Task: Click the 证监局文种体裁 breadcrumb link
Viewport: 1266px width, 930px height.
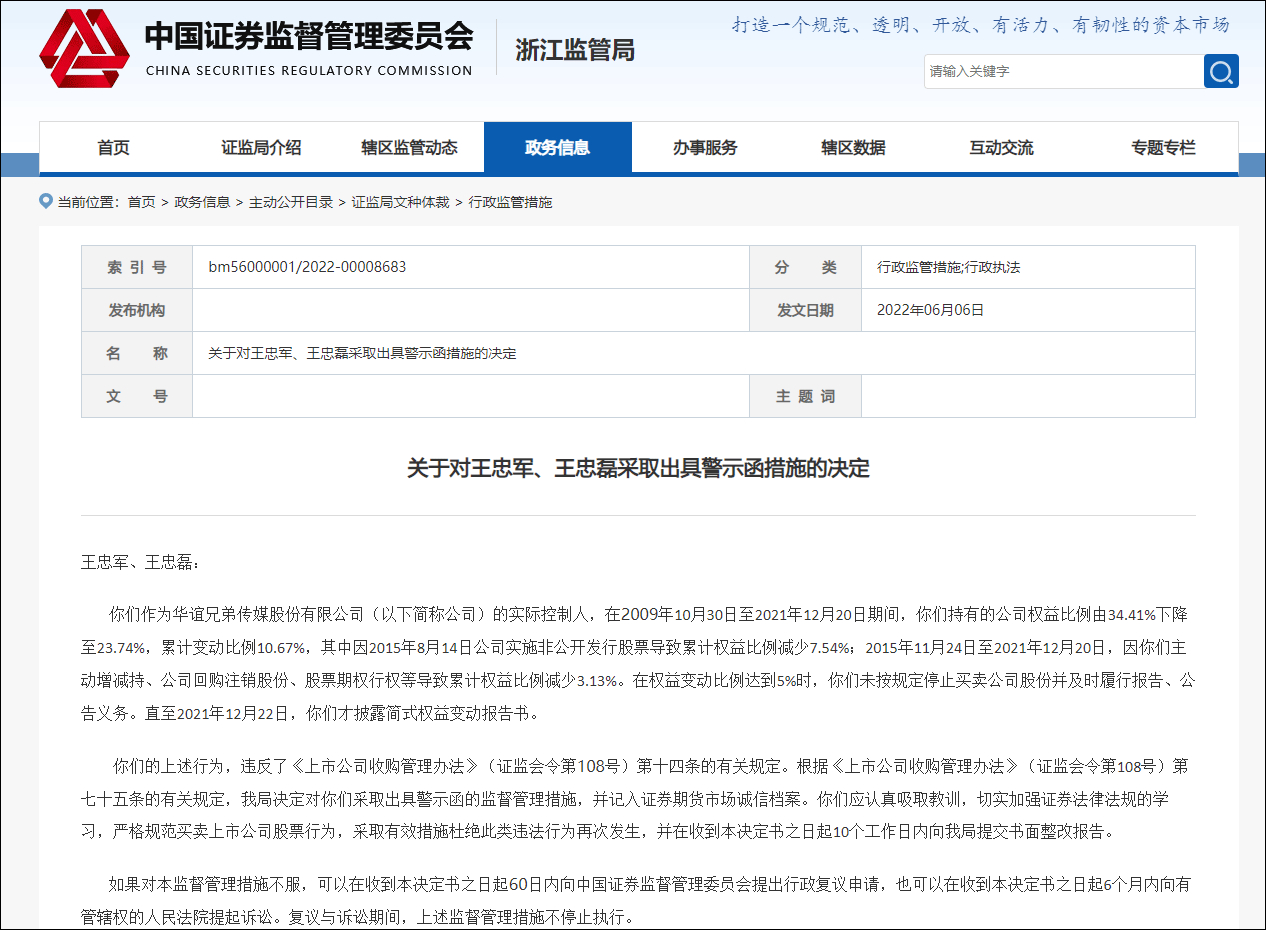Action: (401, 201)
